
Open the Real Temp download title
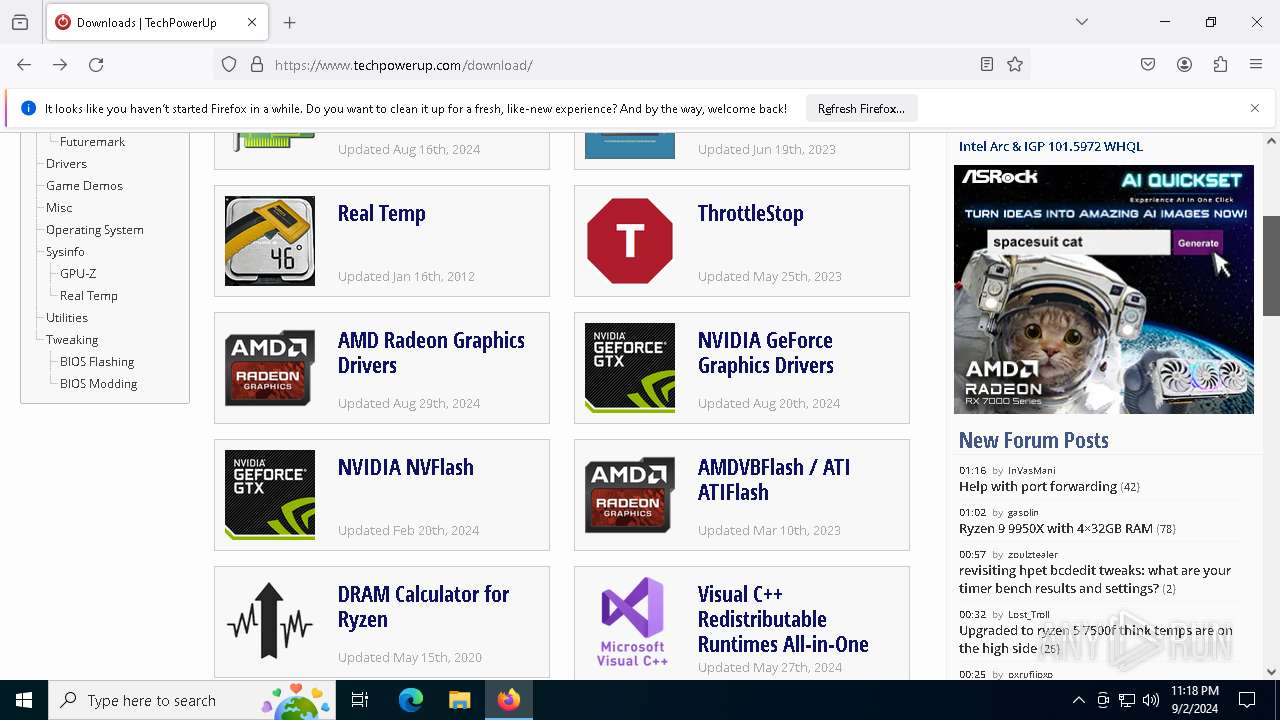pyautogui.click(x=382, y=213)
